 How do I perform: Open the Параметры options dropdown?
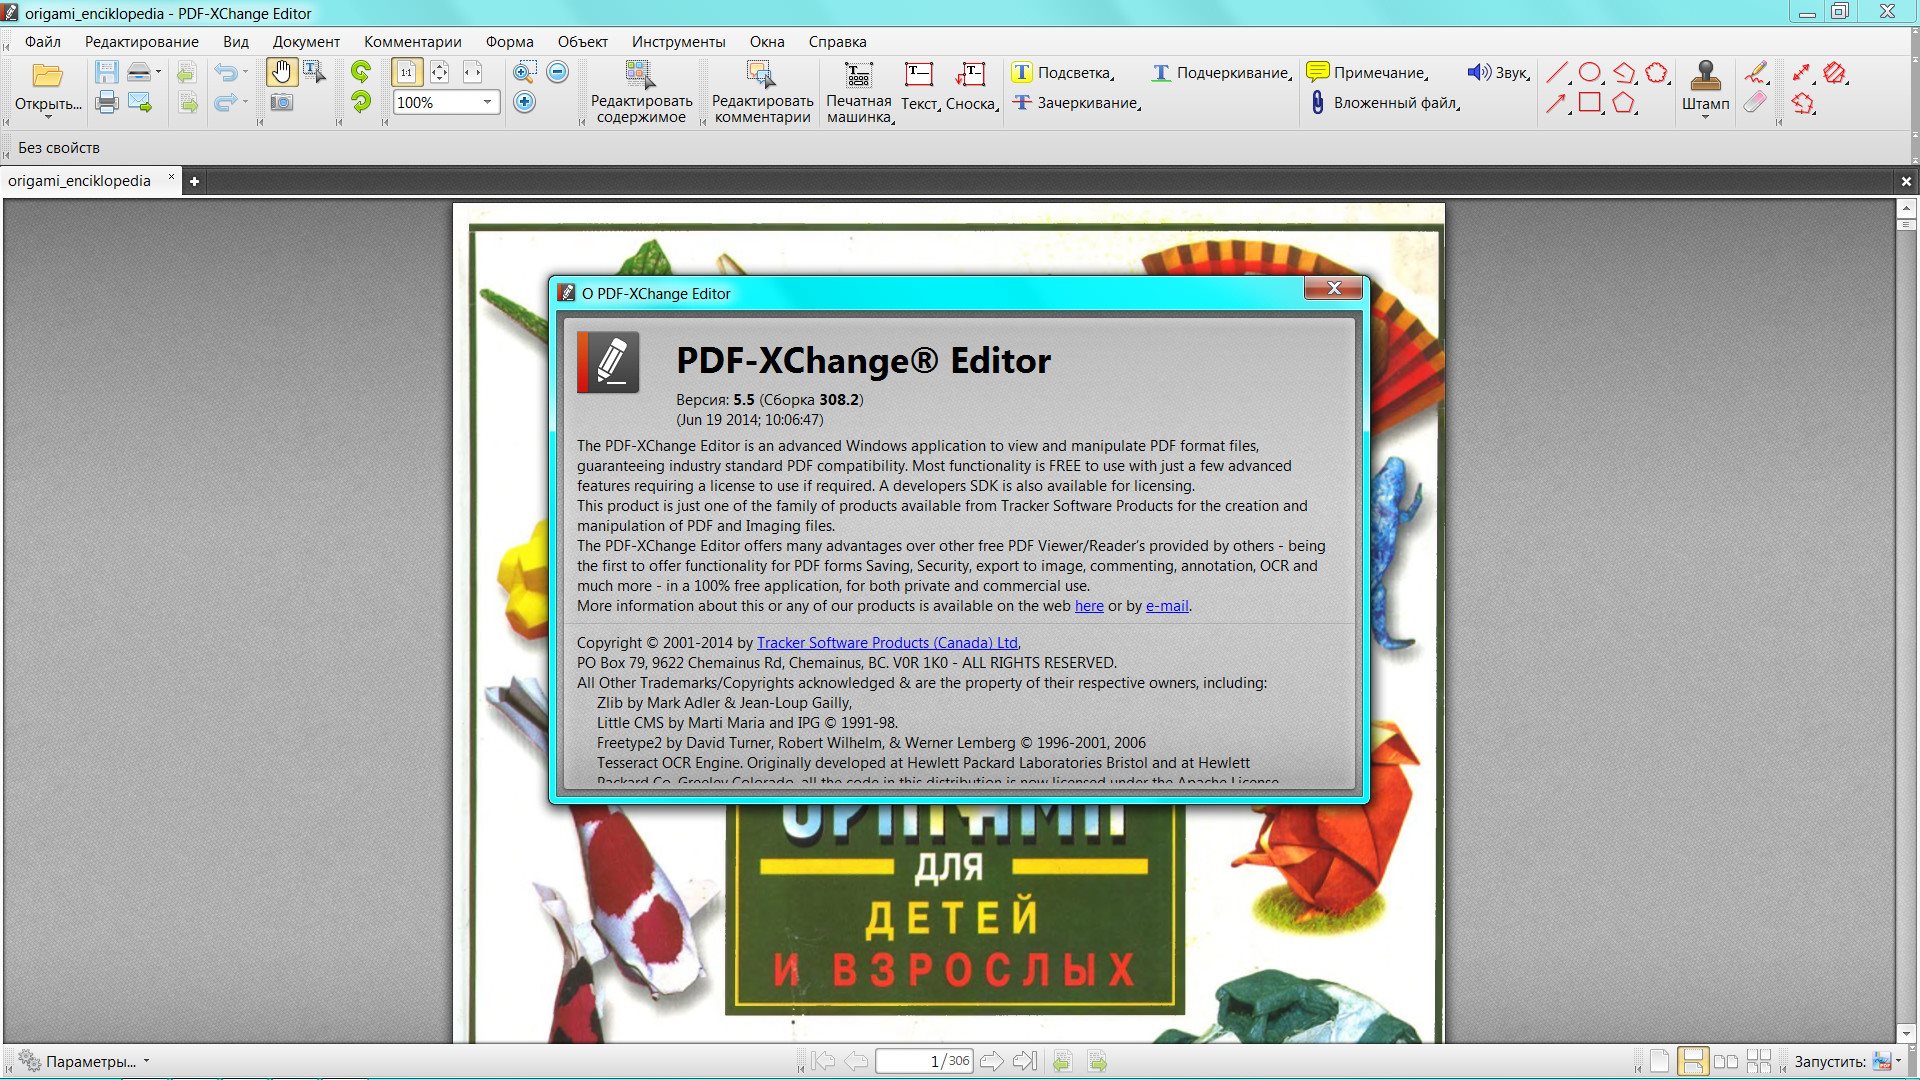pyautogui.click(x=84, y=1061)
